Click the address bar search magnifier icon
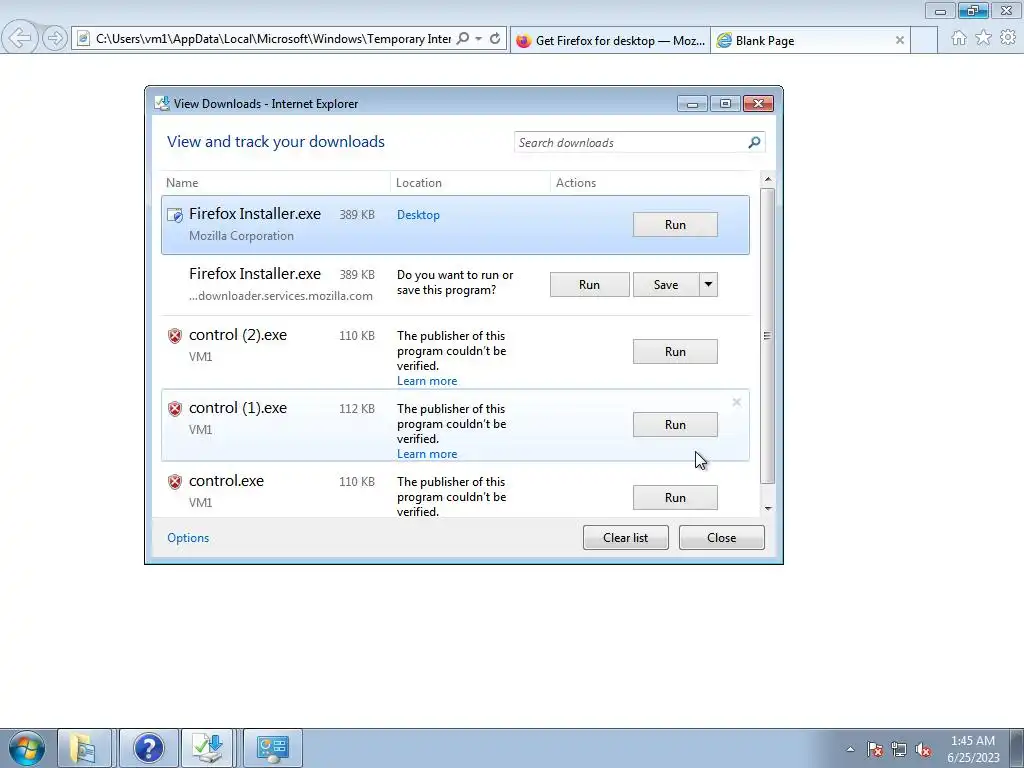The width and height of the screenshot is (1024, 768). click(462, 39)
